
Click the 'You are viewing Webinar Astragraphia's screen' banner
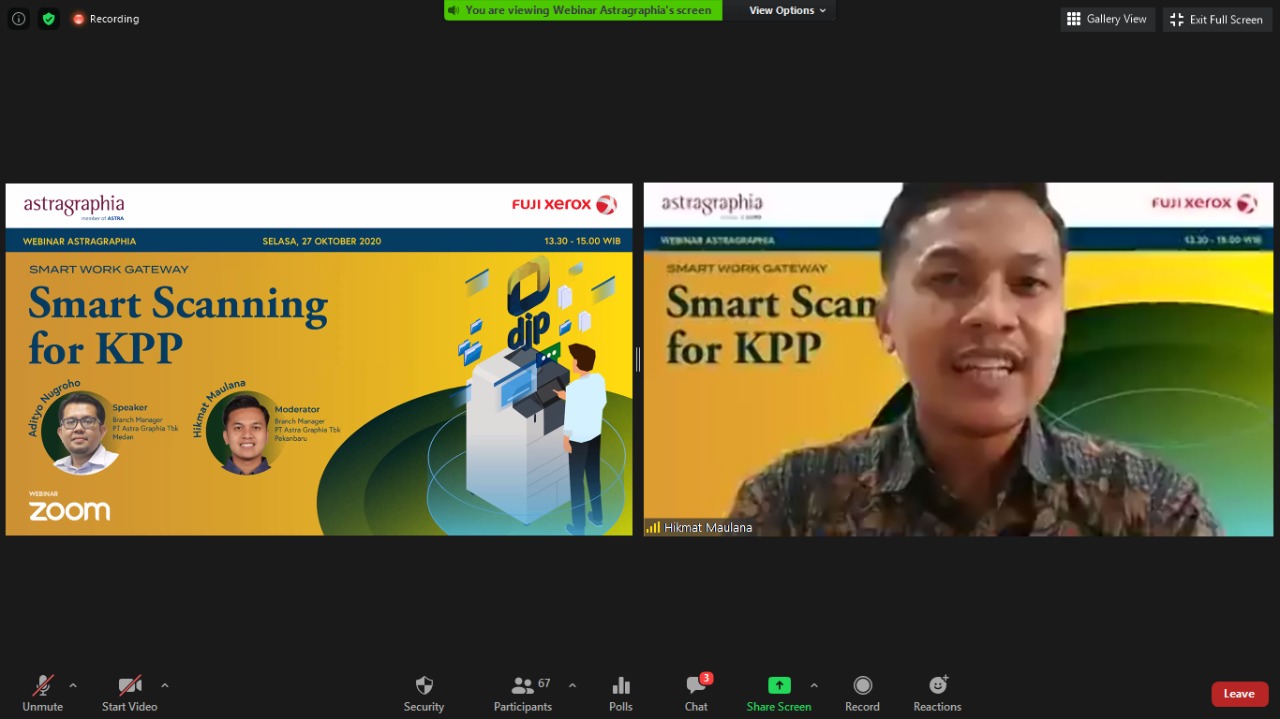[583, 10]
